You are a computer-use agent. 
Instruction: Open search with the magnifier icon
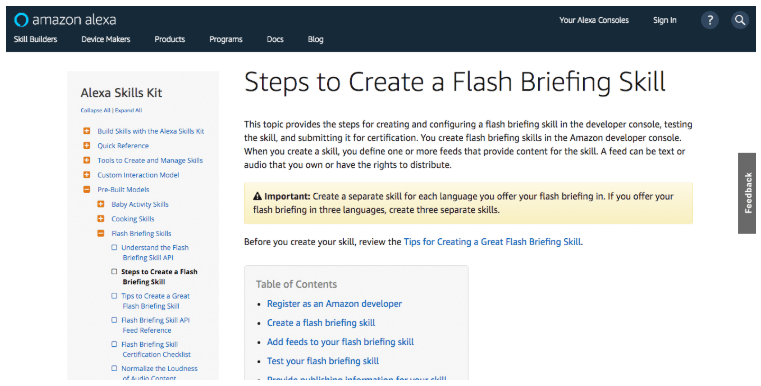click(x=740, y=20)
